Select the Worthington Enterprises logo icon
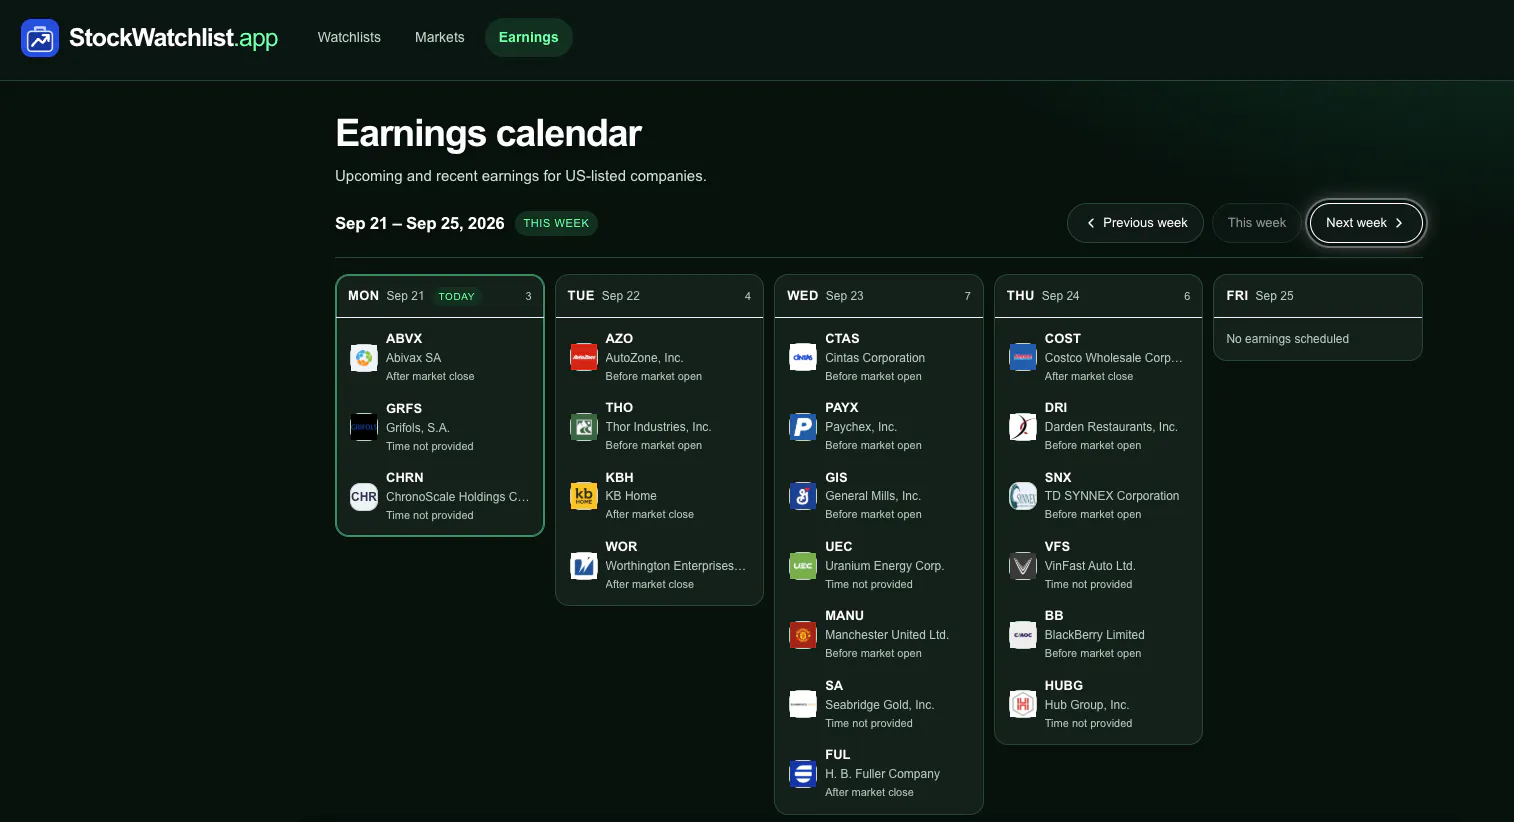Viewport: 1514px width, 822px height. pos(584,566)
